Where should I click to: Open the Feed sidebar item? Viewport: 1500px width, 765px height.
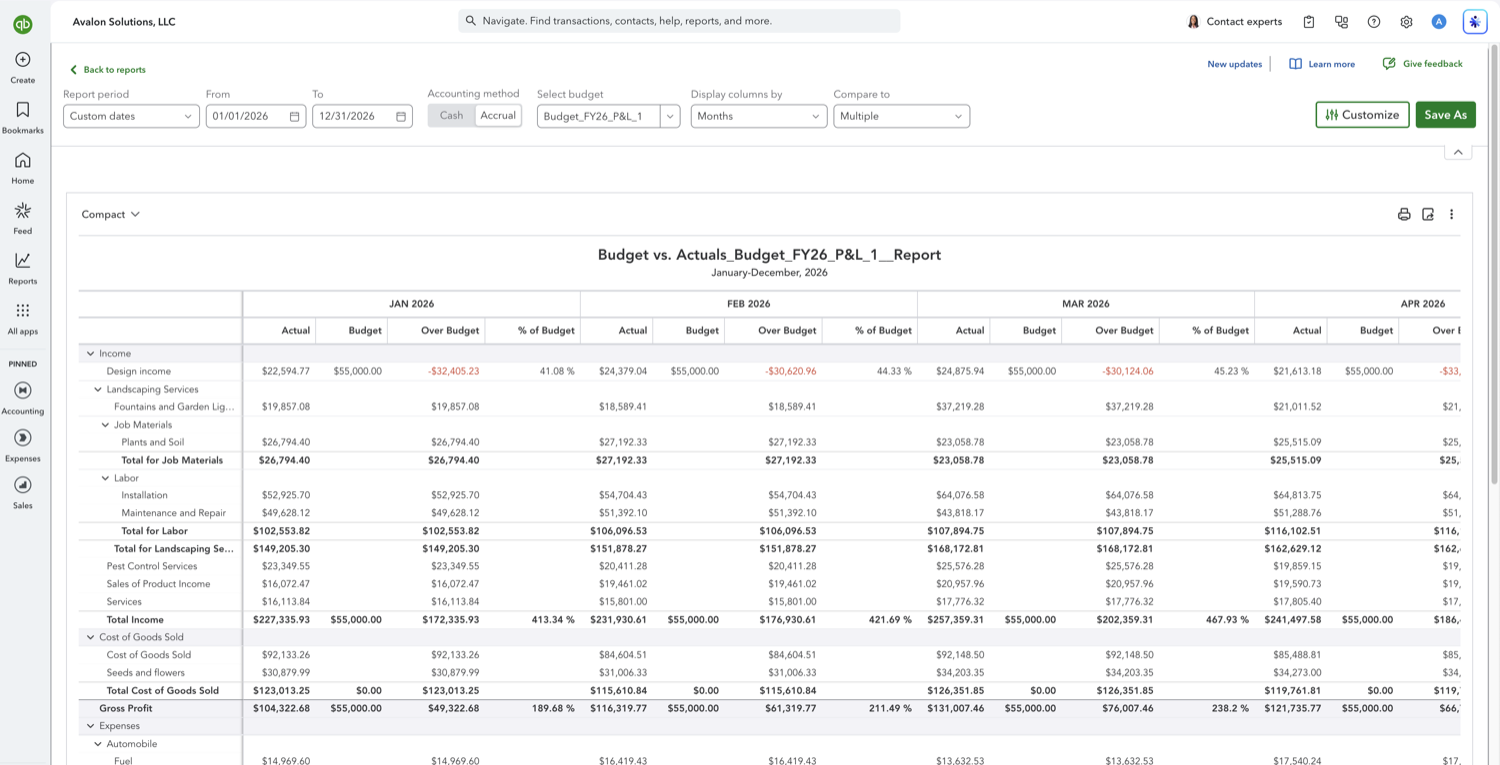(x=23, y=217)
